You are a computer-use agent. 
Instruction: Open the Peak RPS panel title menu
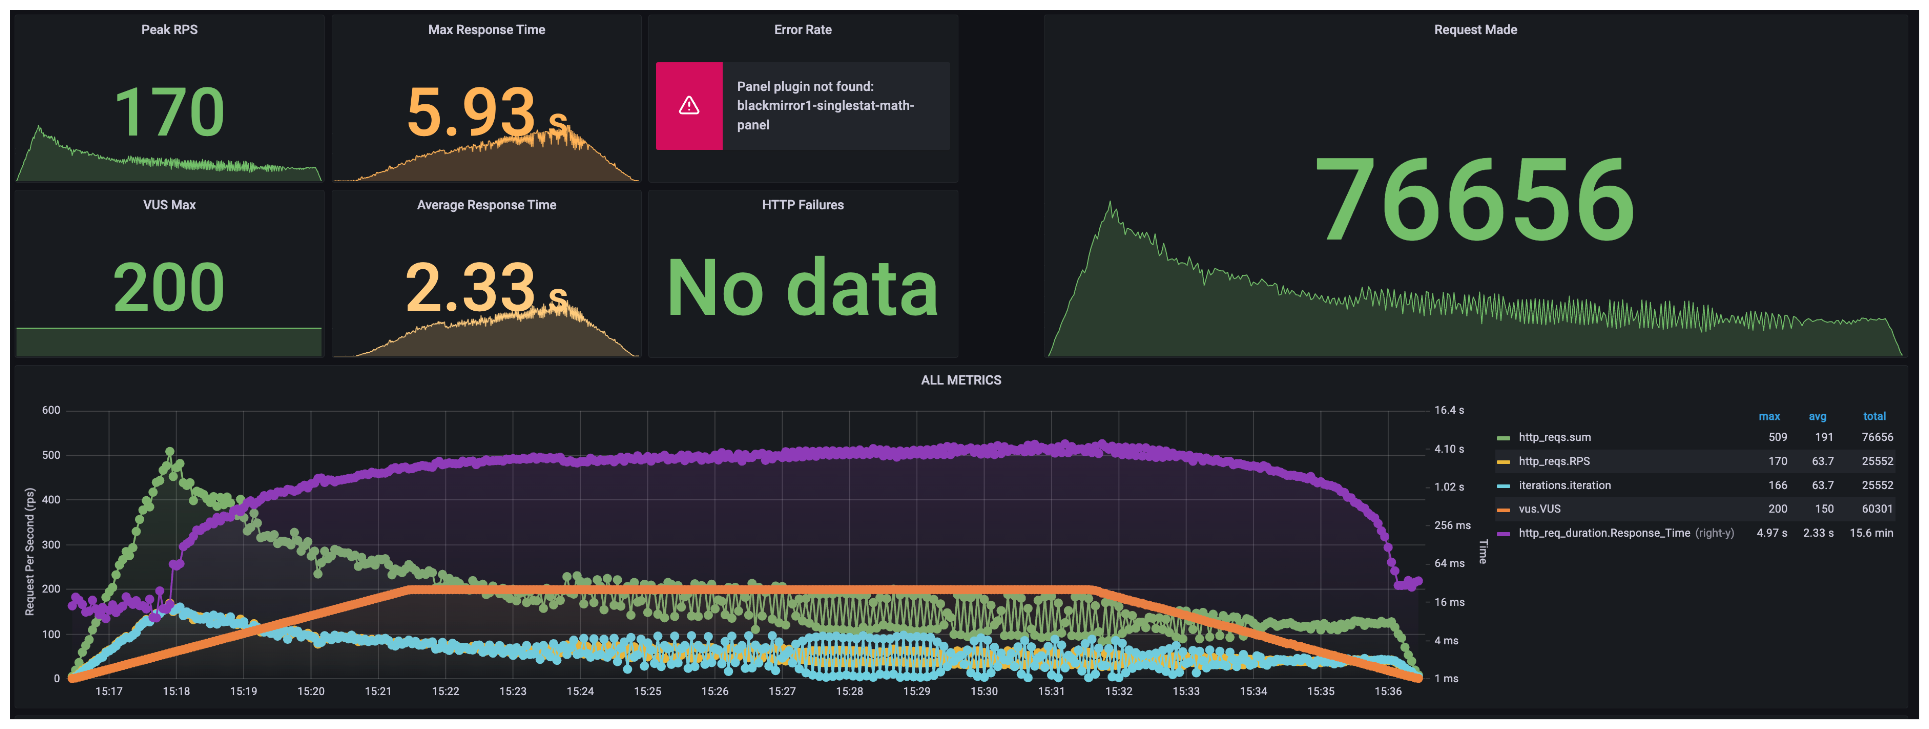click(169, 30)
